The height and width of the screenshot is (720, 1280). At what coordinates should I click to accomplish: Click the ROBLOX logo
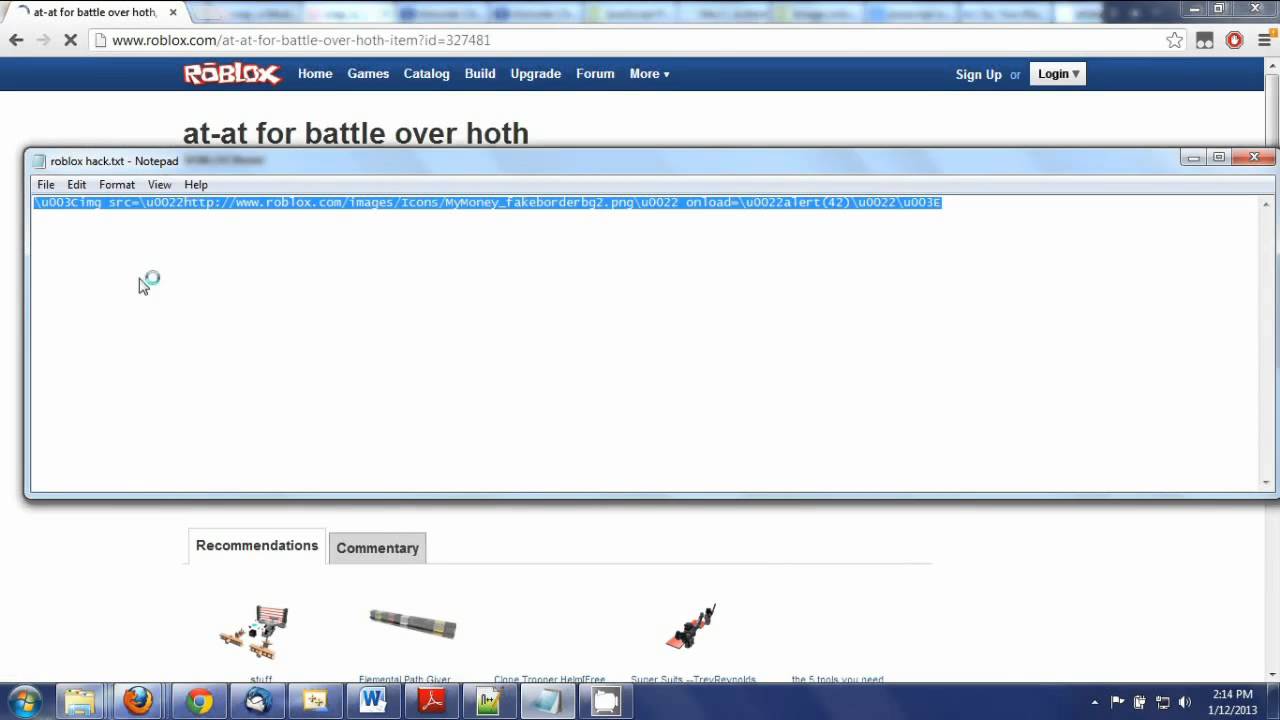[x=232, y=74]
